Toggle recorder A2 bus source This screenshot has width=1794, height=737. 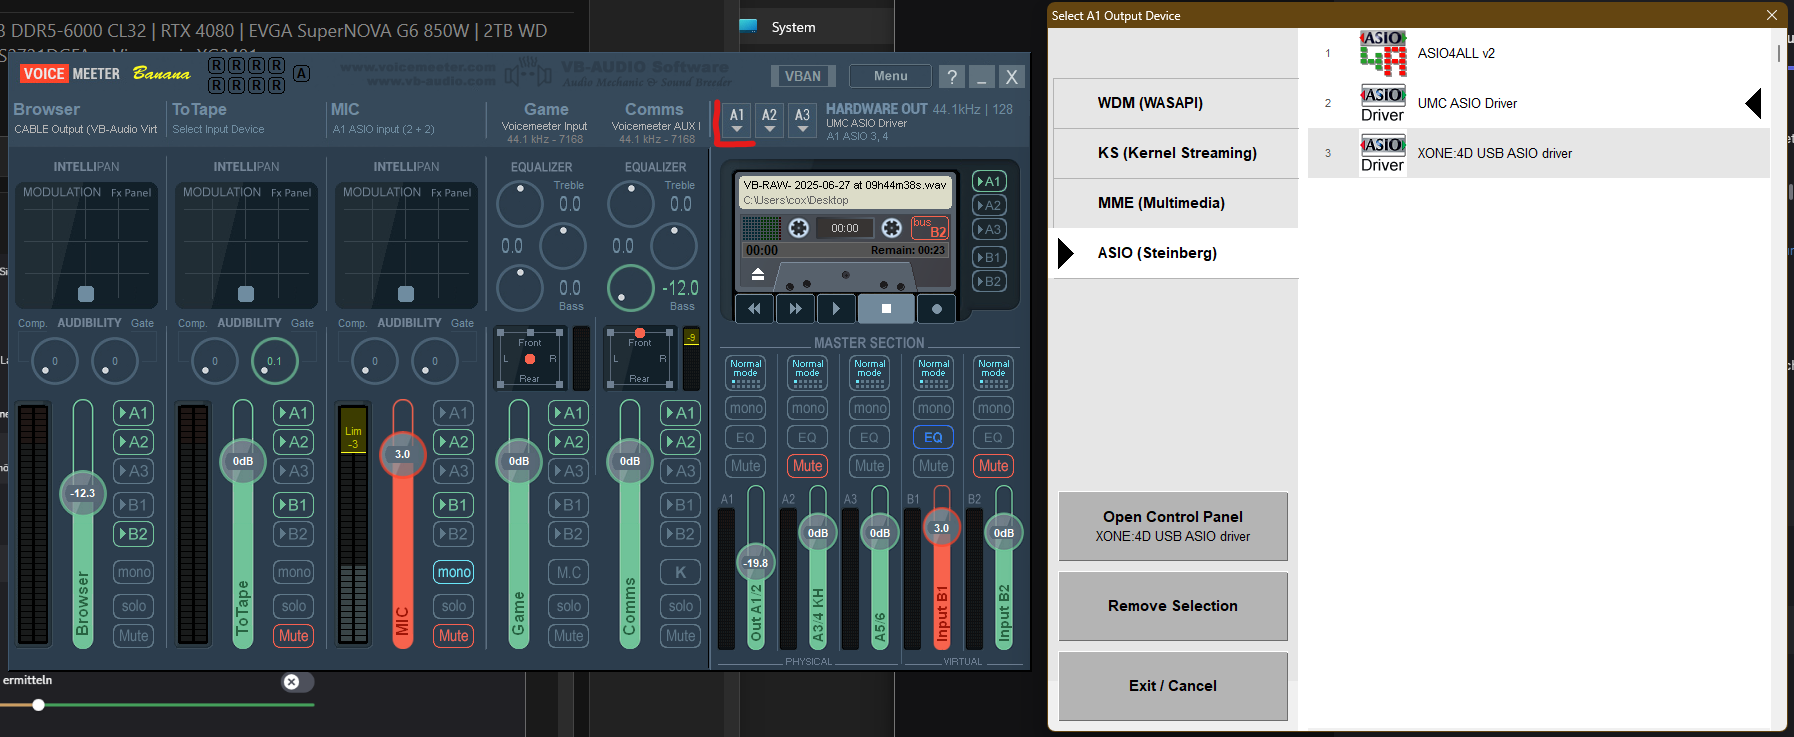click(x=989, y=205)
